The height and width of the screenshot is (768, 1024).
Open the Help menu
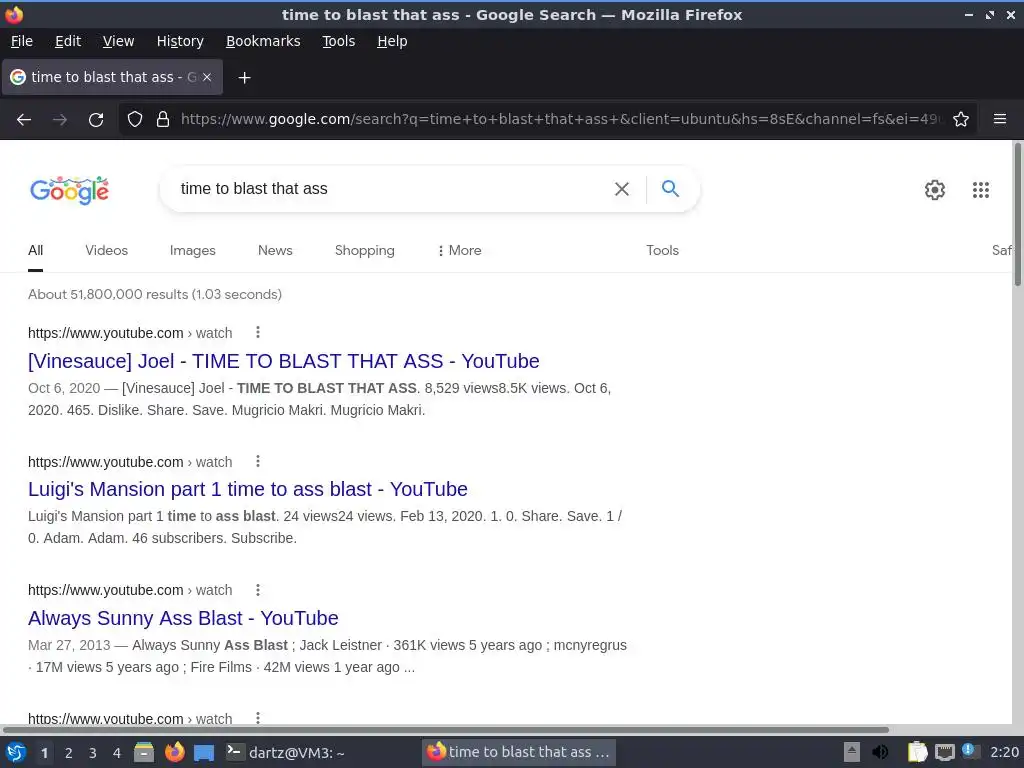392,41
